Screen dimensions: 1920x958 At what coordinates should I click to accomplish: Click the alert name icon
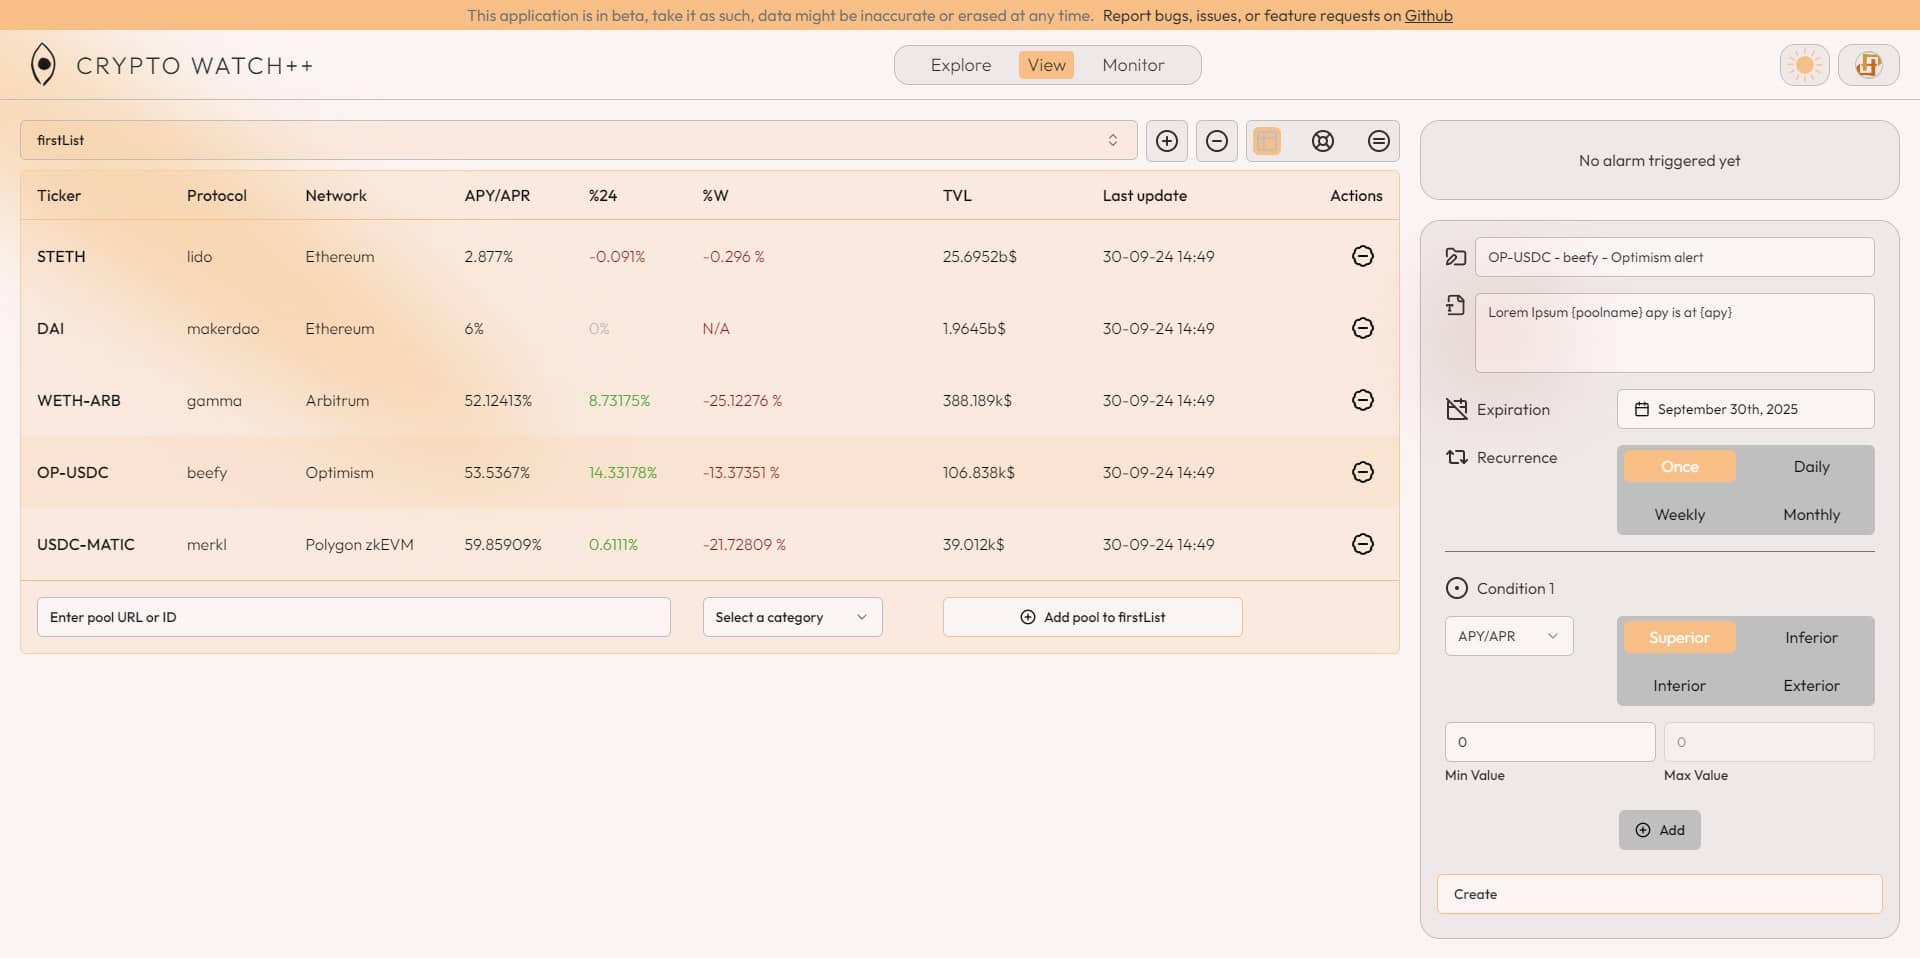coord(1456,257)
